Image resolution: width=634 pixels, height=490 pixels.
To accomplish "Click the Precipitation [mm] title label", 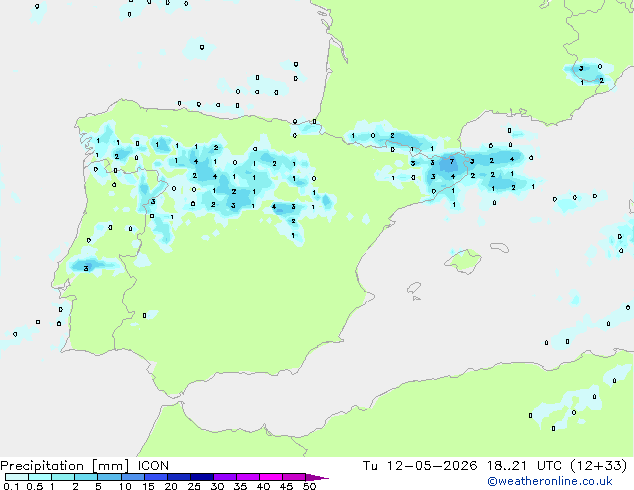I will pyautogui.click(x=65, y=466).
